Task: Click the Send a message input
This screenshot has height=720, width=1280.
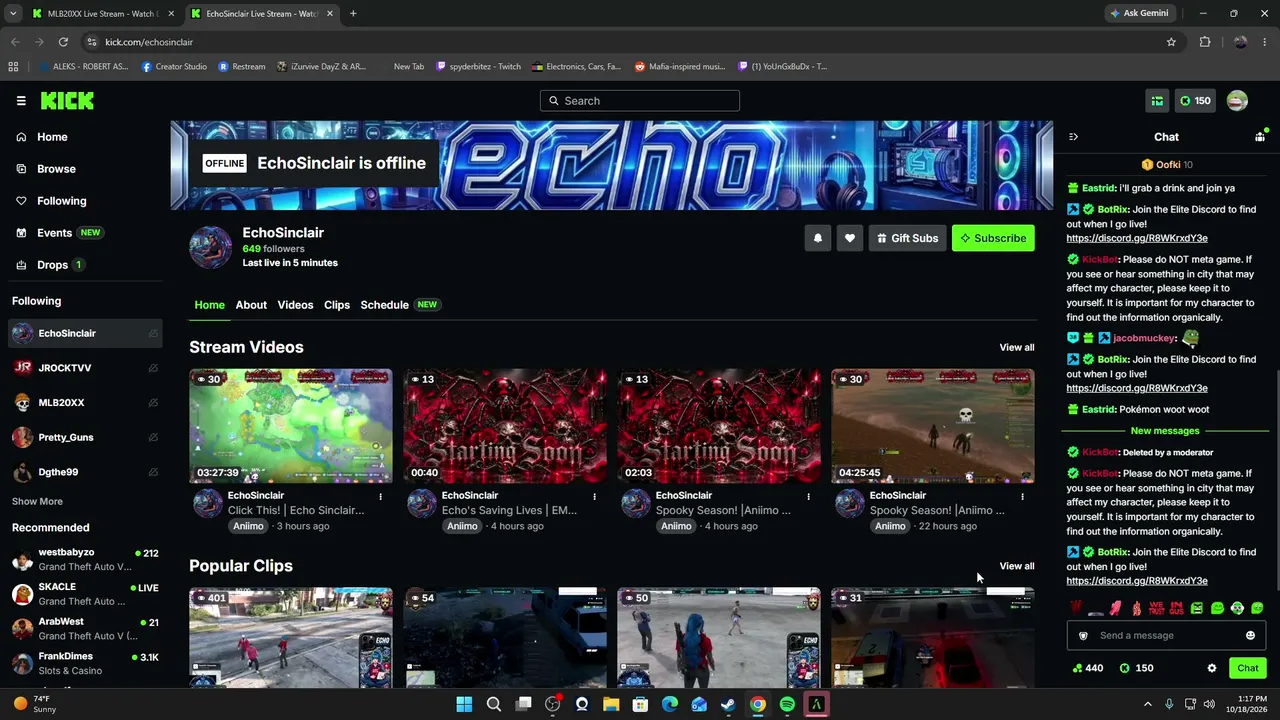Action: click(x=1165, y=636)
